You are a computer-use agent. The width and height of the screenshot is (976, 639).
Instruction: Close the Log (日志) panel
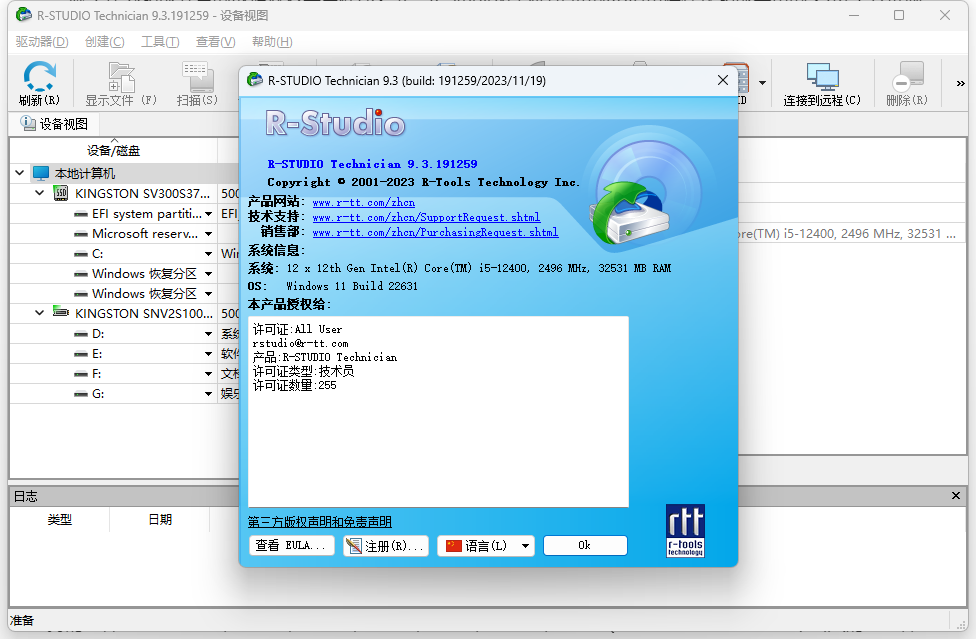pos(955,496)
